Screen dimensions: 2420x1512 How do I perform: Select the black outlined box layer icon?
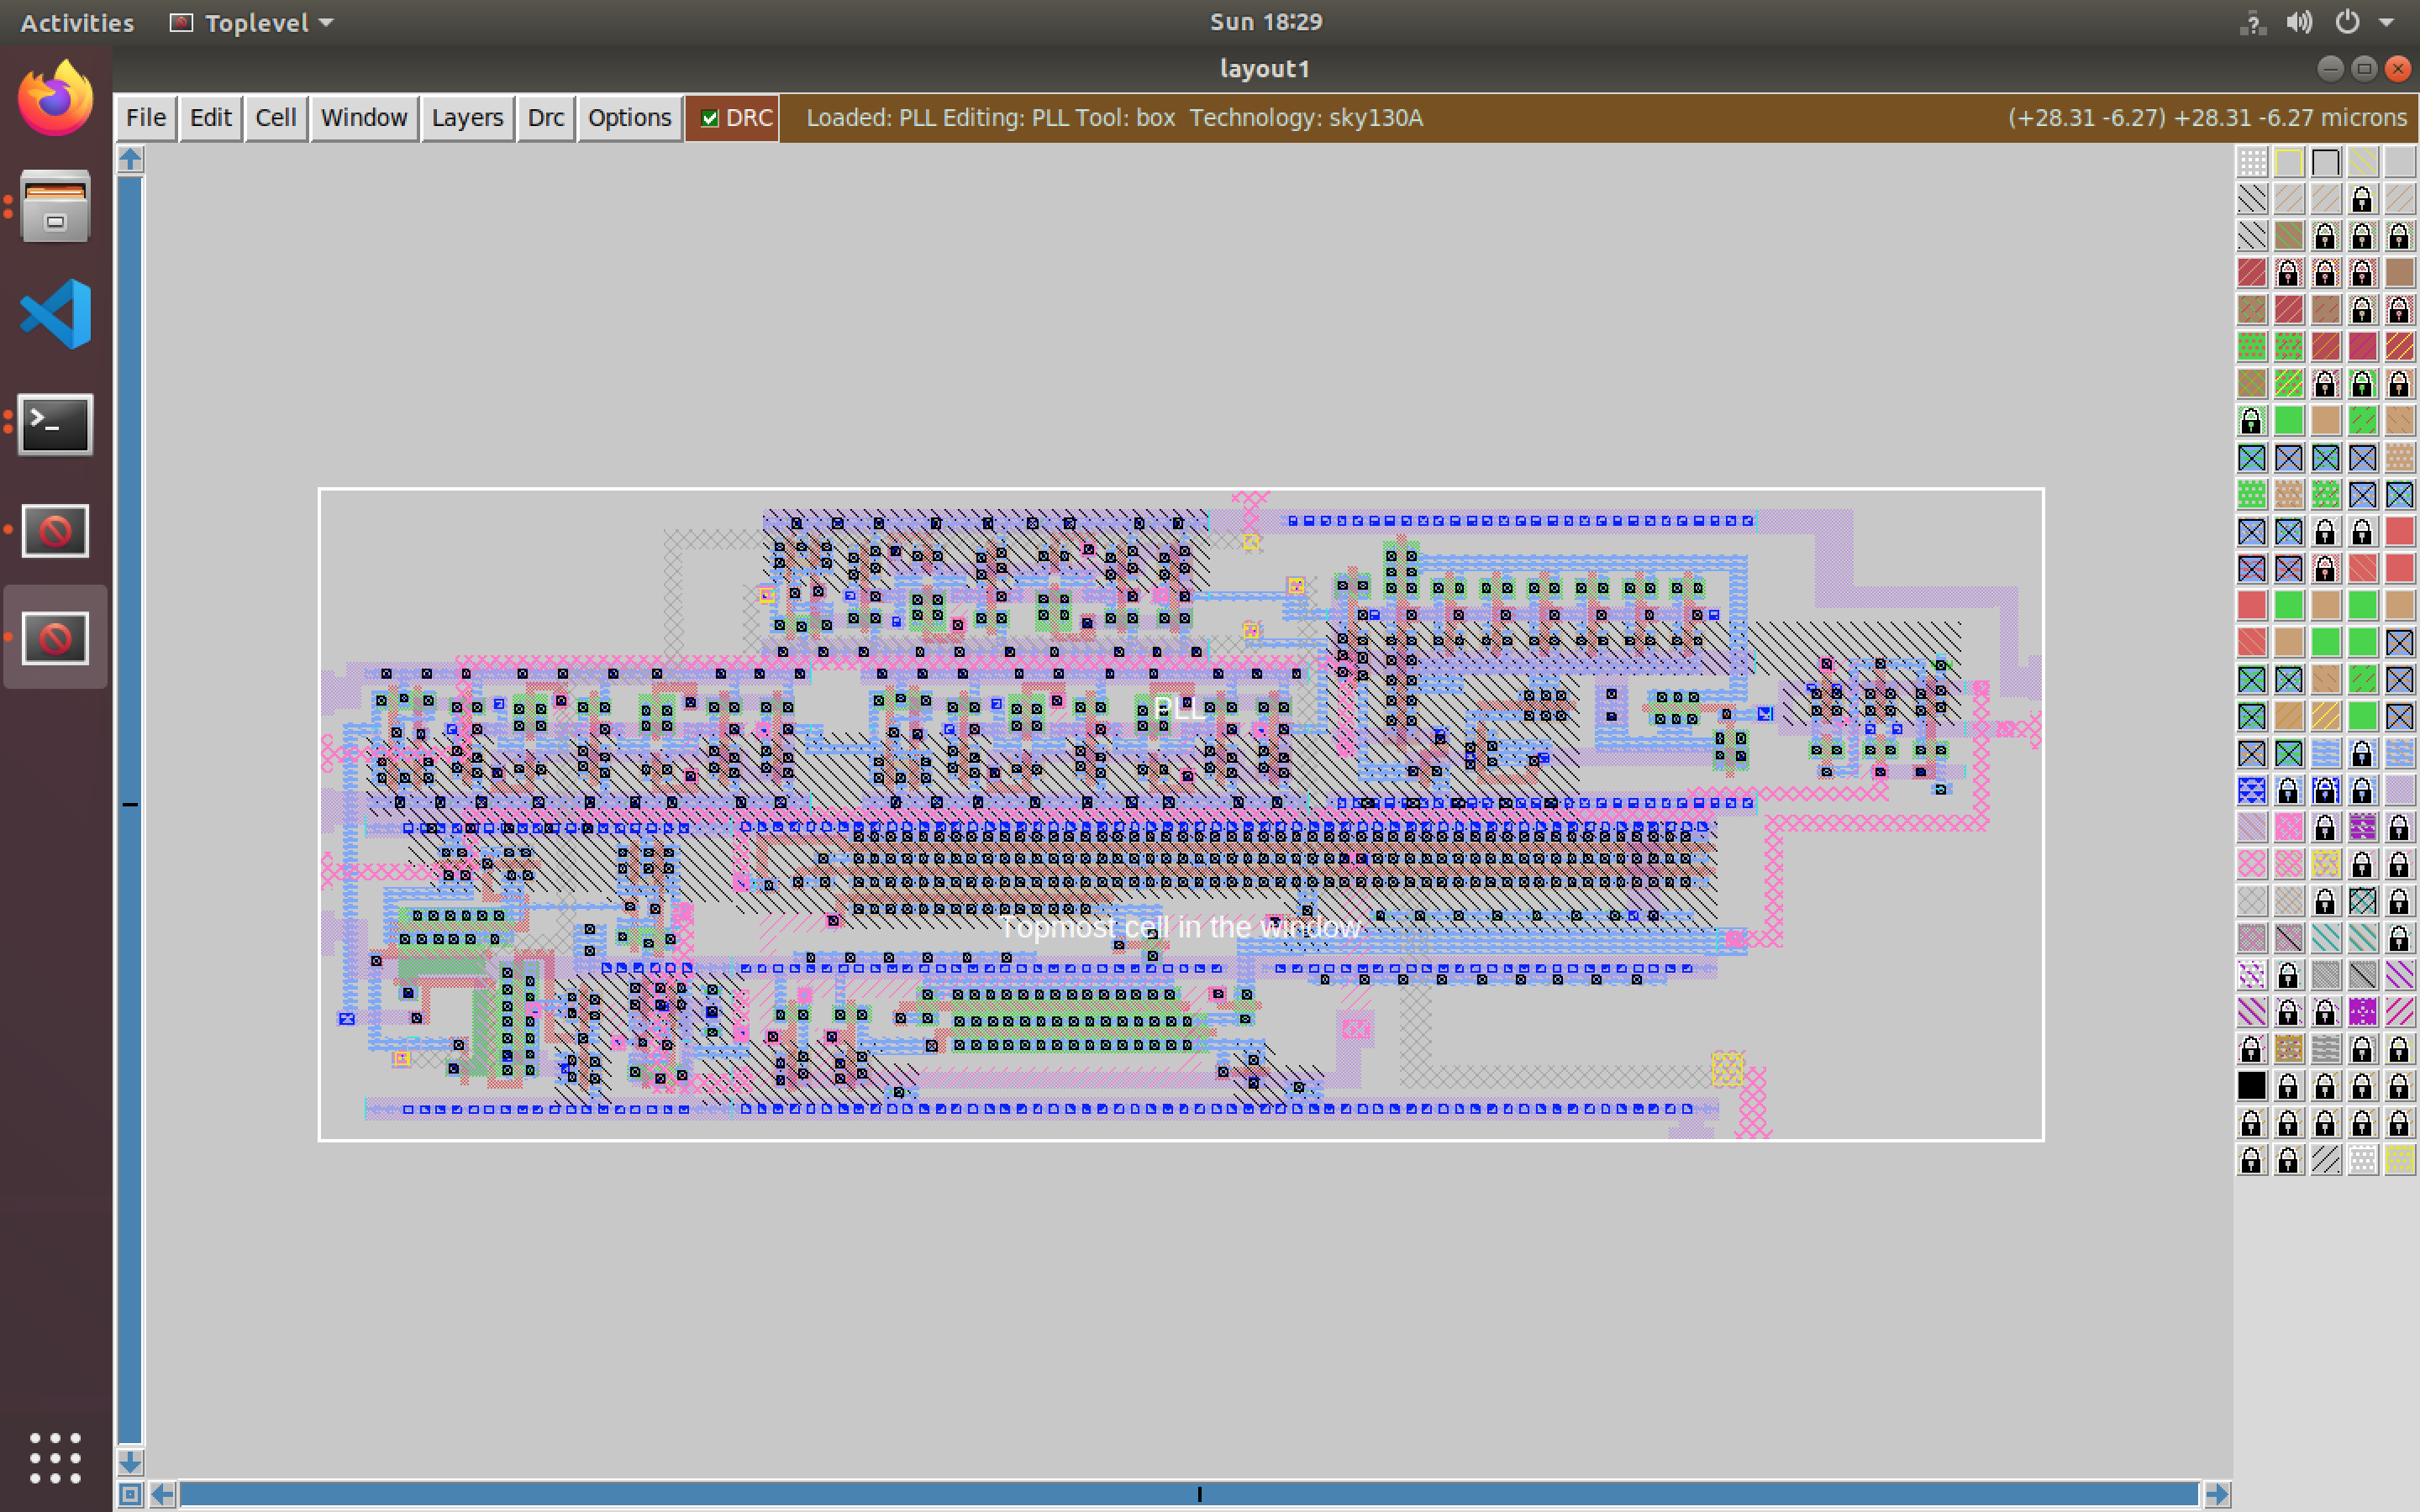2325,162
